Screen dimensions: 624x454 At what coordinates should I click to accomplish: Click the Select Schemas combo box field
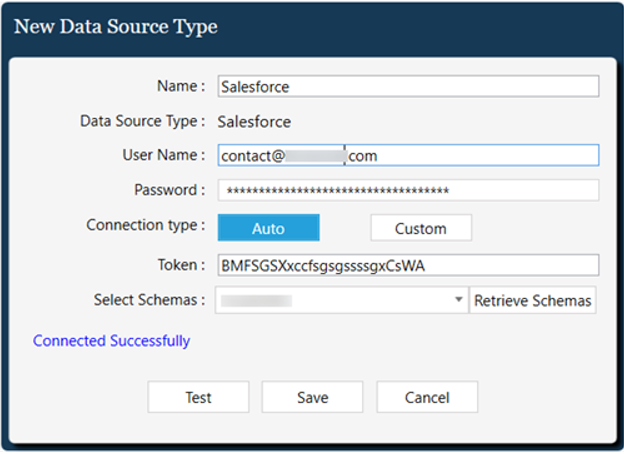(x=334, y=300)
